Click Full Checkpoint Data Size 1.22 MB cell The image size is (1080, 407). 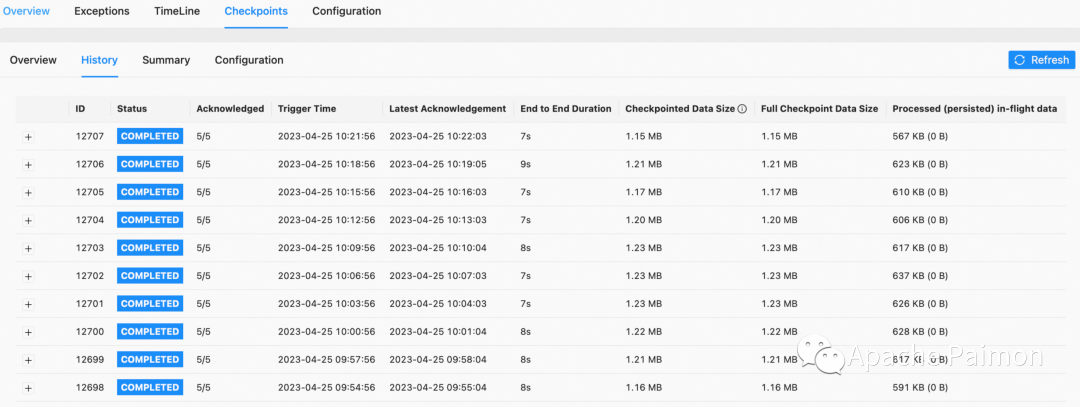click(779, 332)
